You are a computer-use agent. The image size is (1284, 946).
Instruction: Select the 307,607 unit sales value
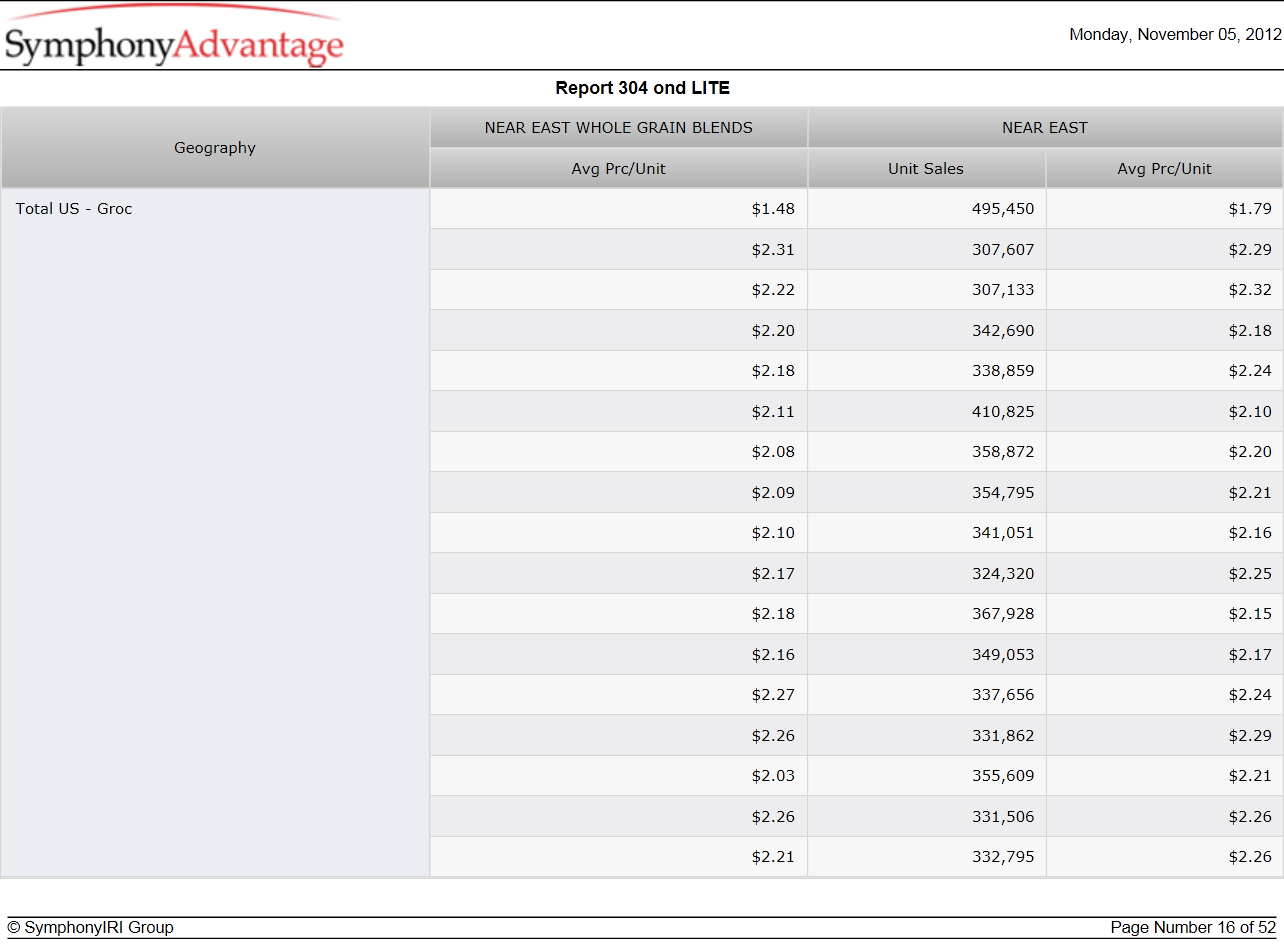(x=1003, y=250)
